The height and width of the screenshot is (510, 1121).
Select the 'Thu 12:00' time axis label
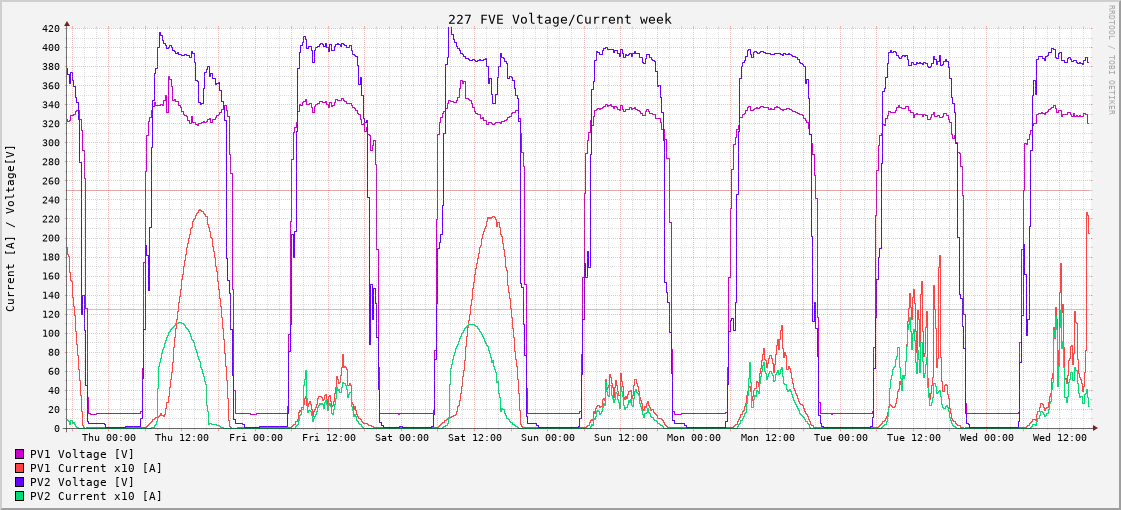(x=182, y=438)
